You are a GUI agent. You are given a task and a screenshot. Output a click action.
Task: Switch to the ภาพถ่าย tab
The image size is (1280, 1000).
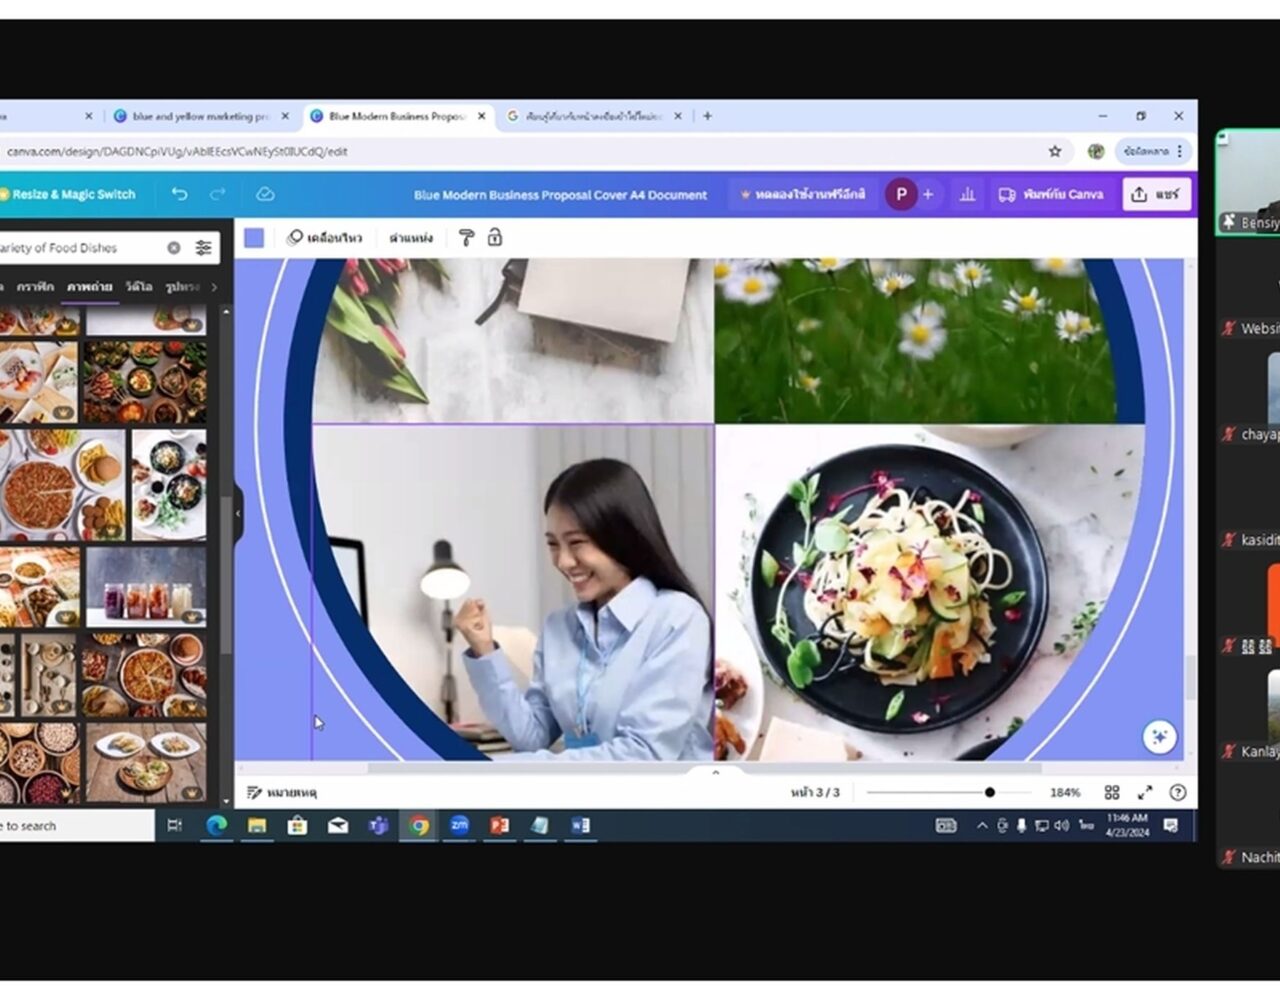[x=90, y=287]
